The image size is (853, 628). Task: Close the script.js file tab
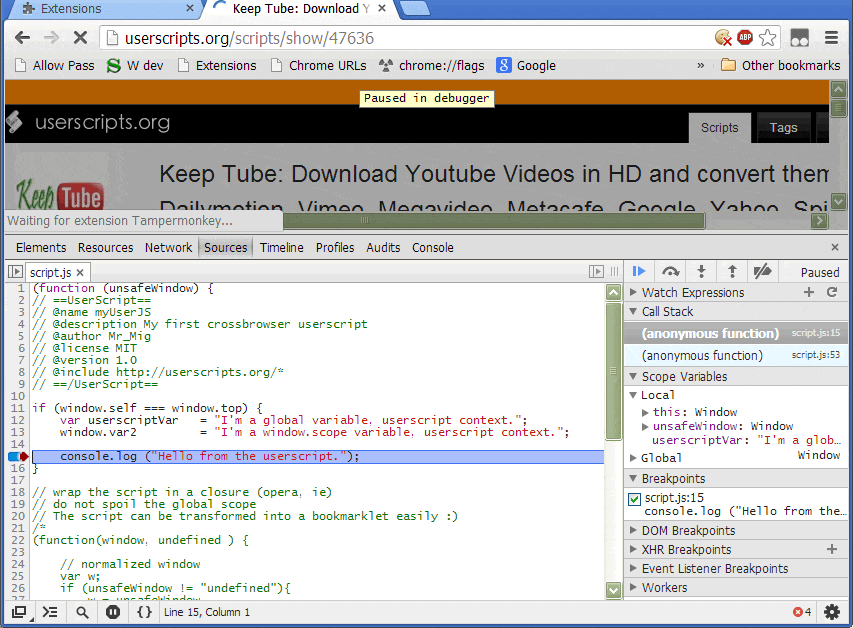(x=80, y=272)
